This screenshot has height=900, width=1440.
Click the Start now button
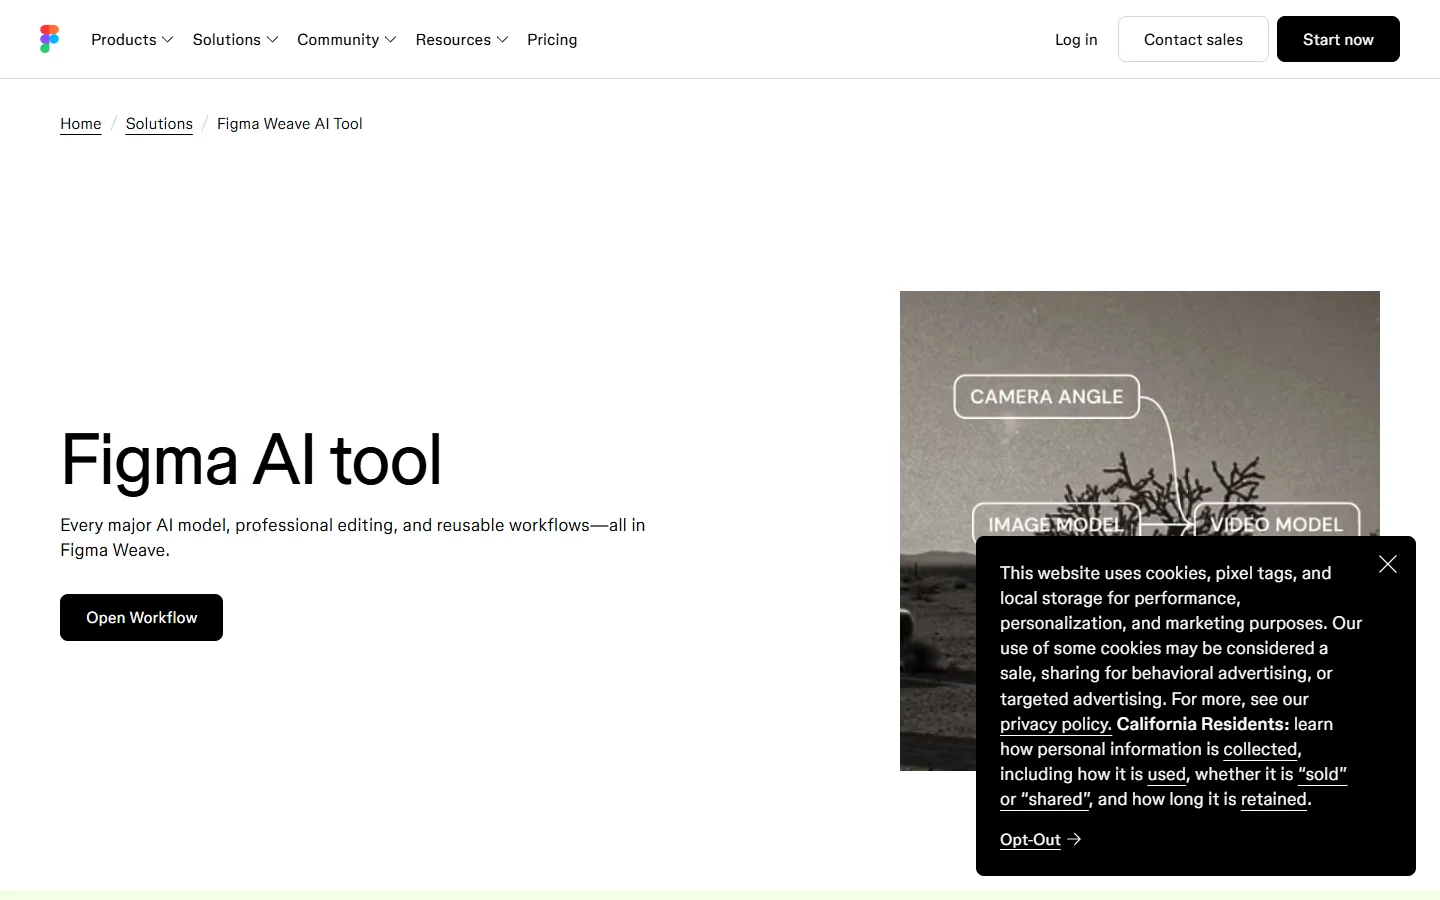tap(1338, 39)
